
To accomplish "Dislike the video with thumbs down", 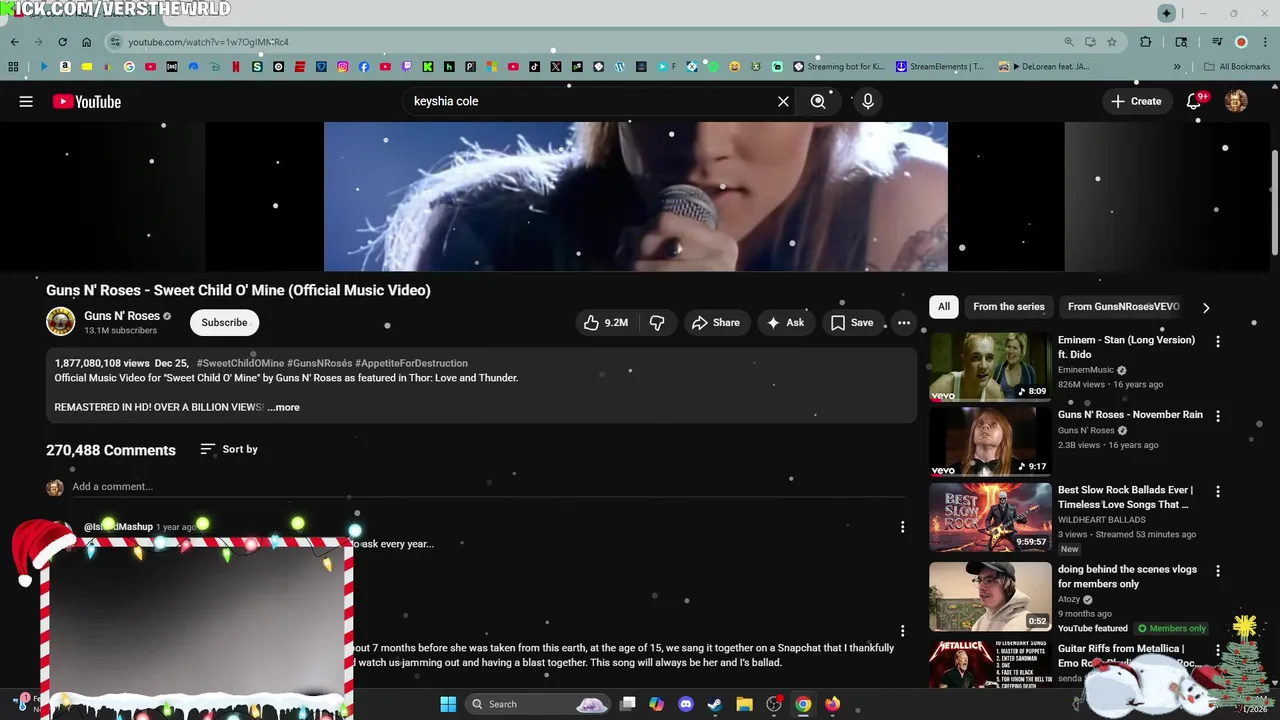I will (x=657, y=322).
